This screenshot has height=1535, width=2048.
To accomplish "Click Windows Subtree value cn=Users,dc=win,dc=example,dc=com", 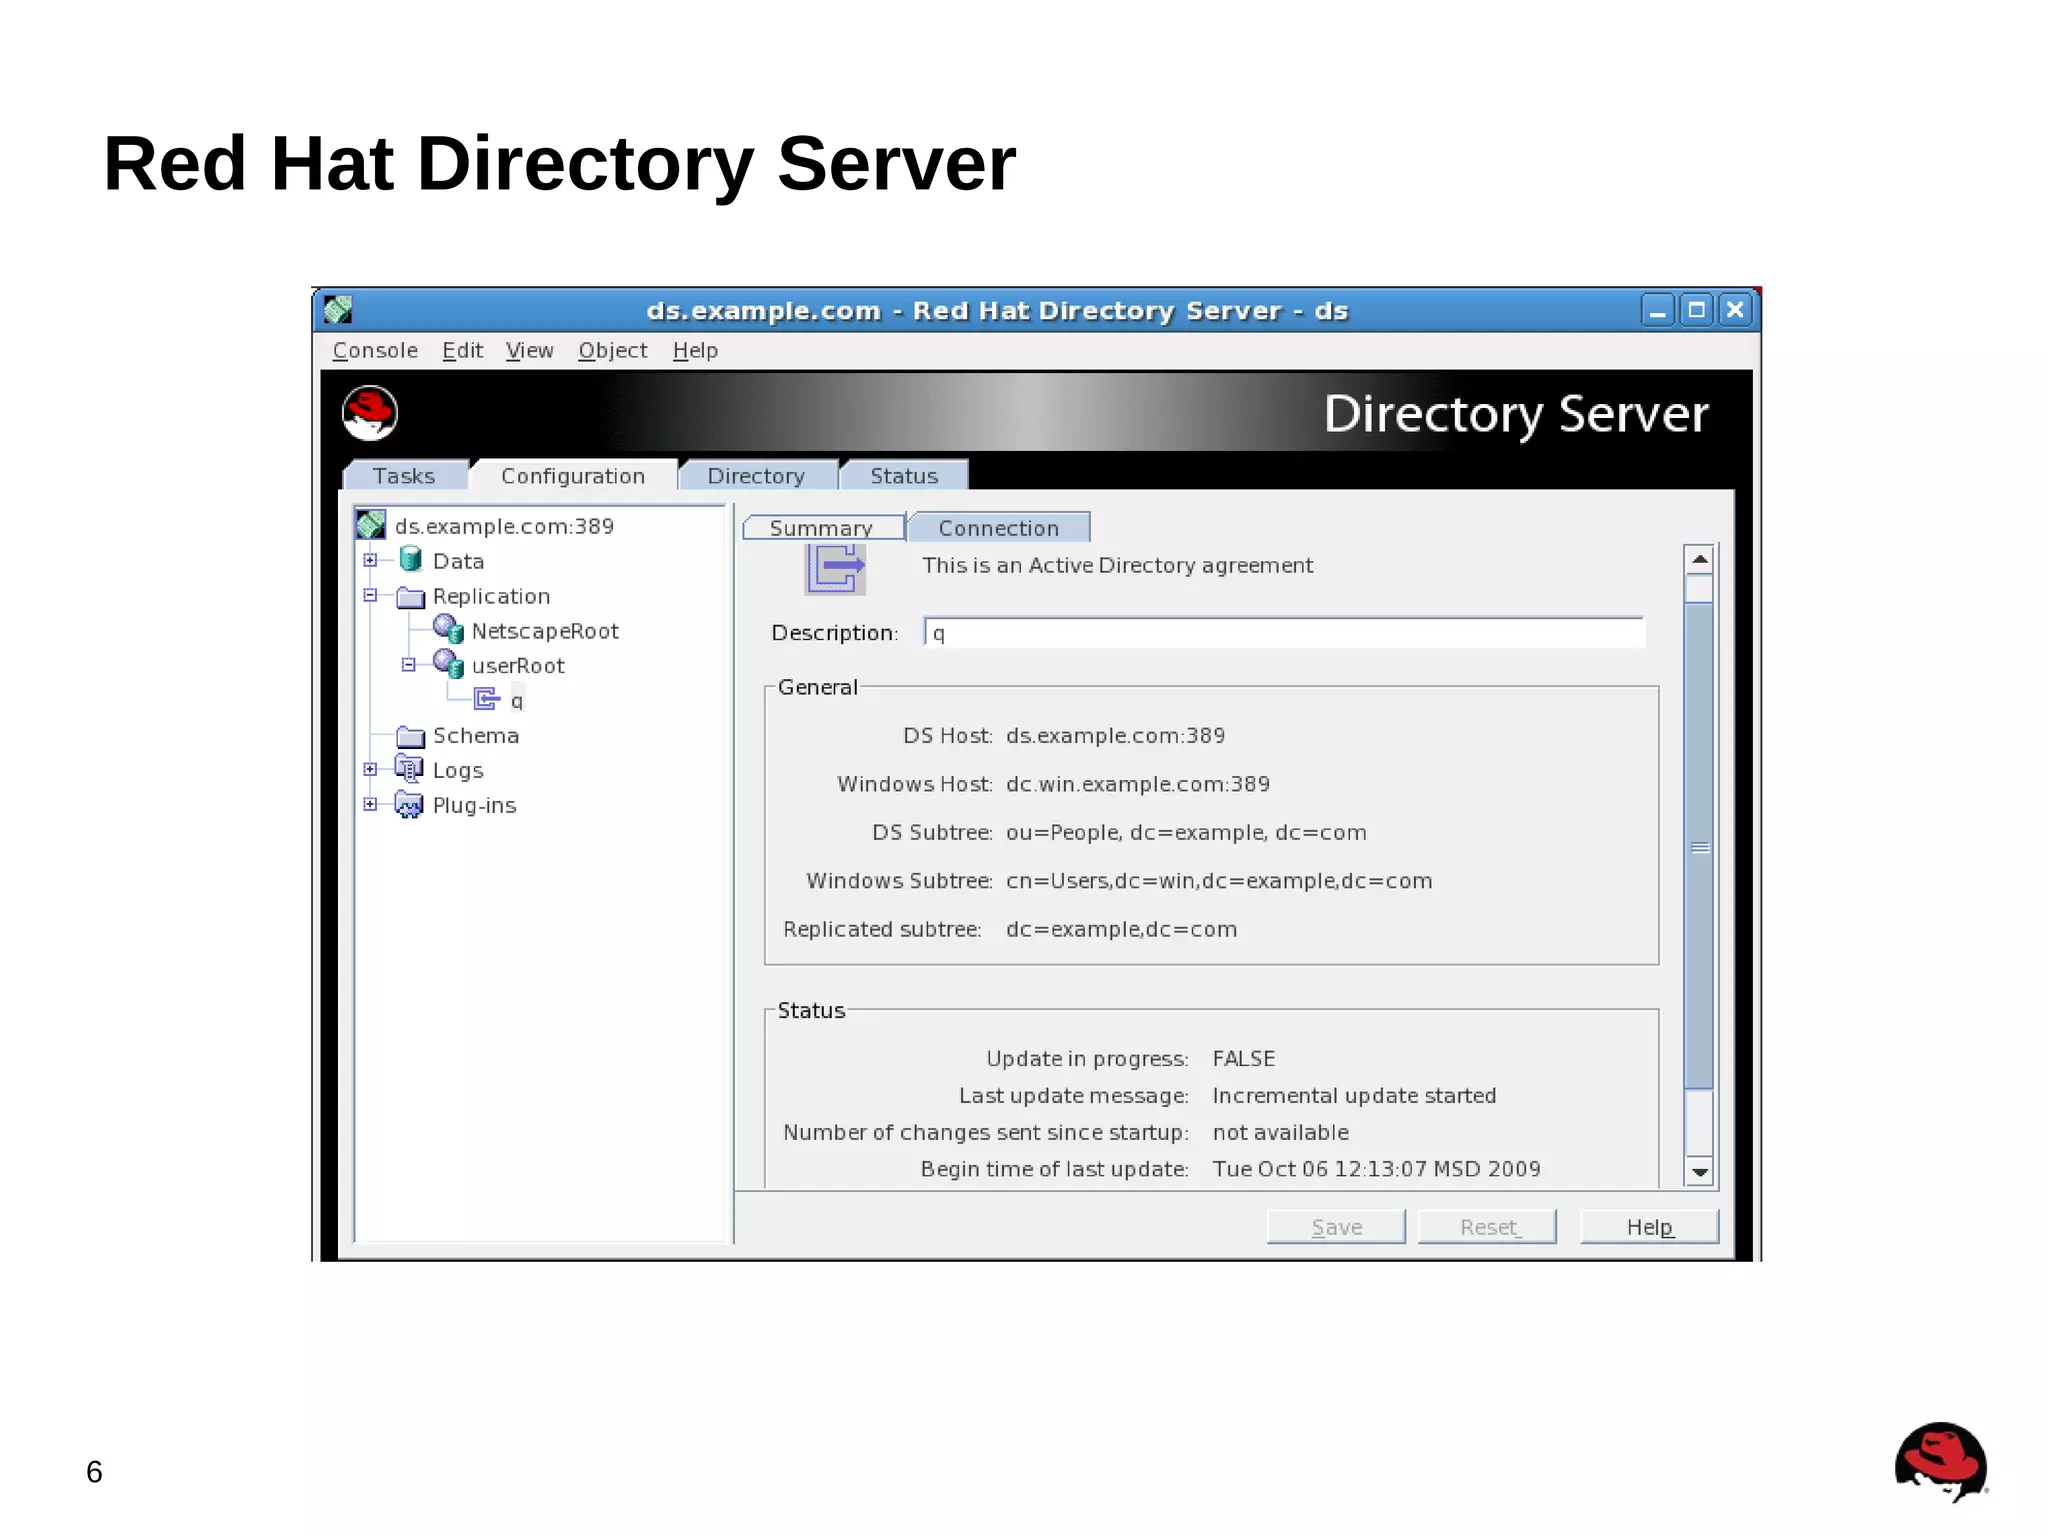I will click(1219, 881).
